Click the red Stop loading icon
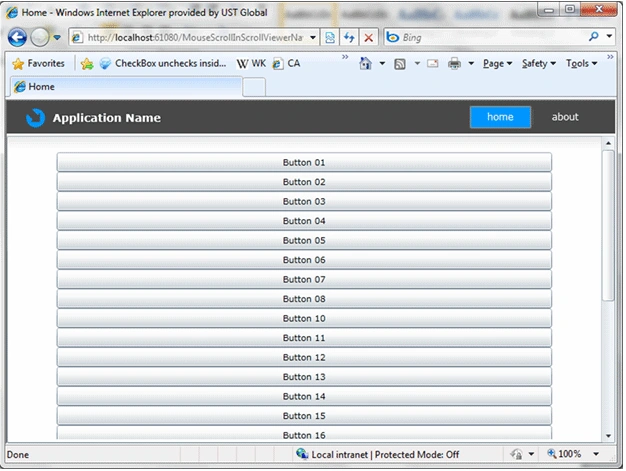This screenshot has width=626, height=471. [368, 38]
